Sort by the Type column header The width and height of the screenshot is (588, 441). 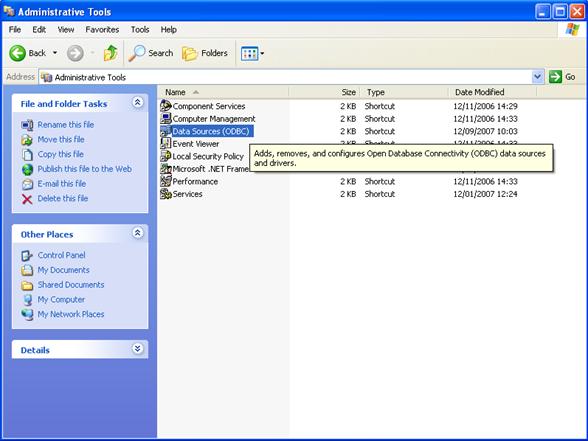[x=404, y=92]
